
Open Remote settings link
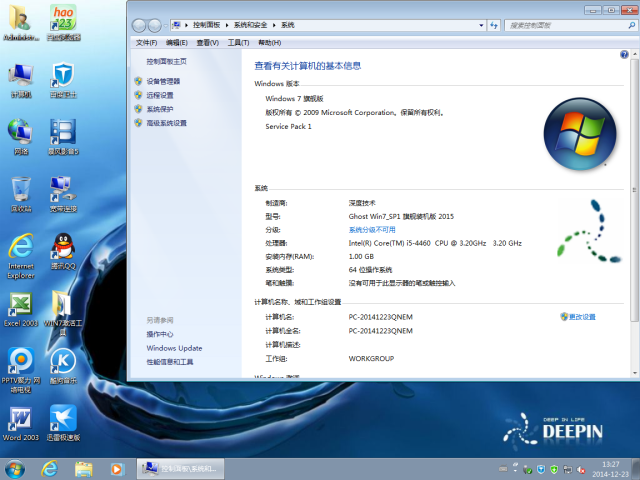pyautogui.click(x=160, y=95)
